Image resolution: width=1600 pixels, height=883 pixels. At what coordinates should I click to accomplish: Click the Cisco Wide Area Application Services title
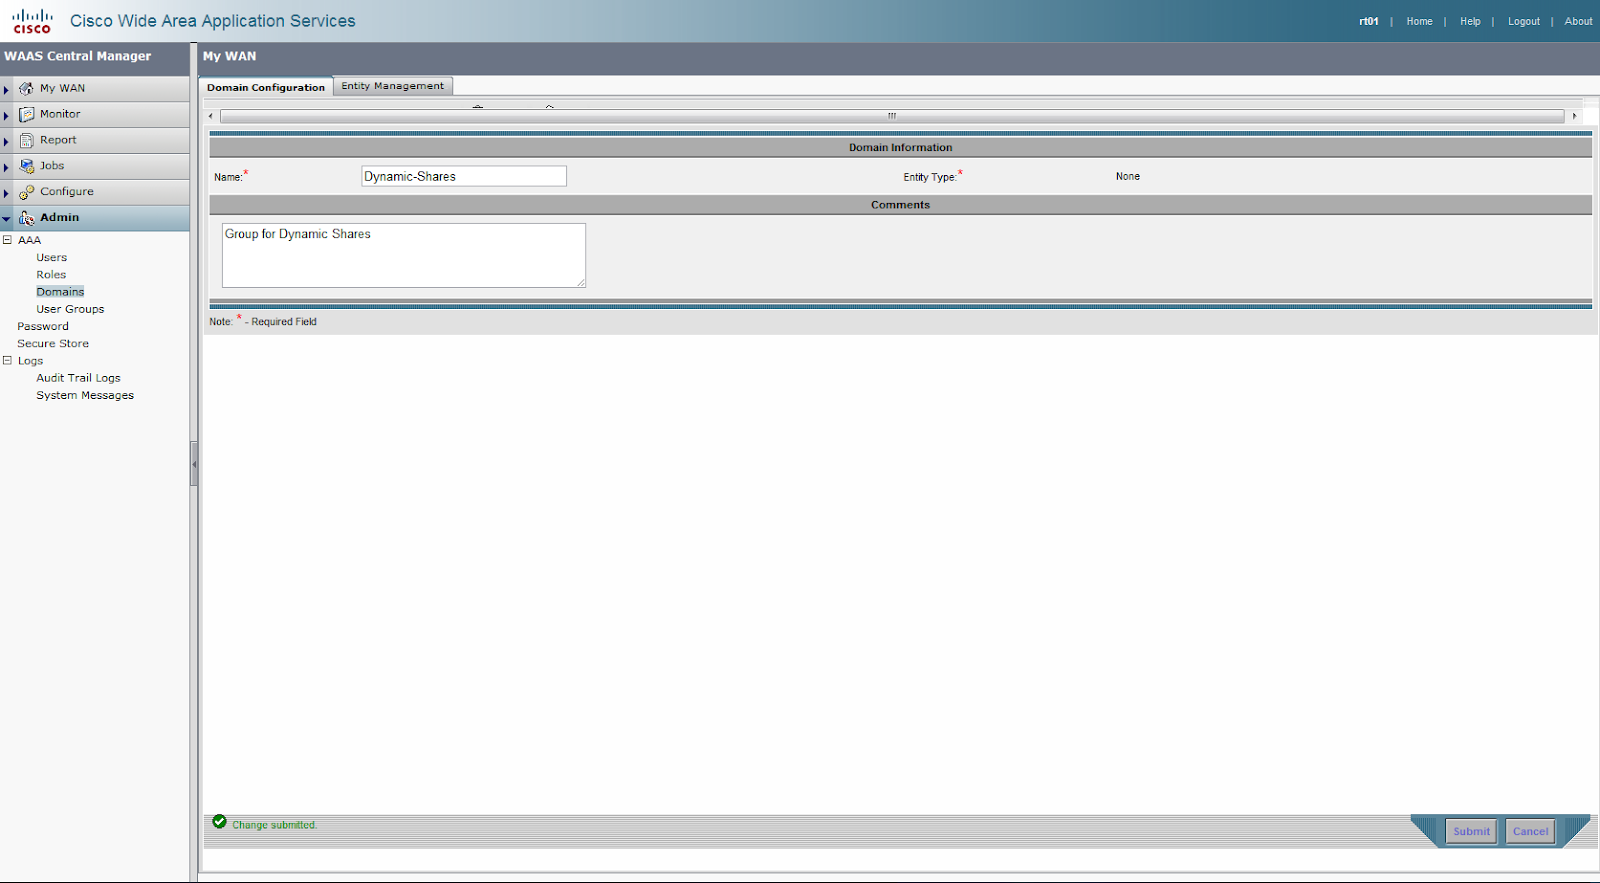click(x=213, y=21)
